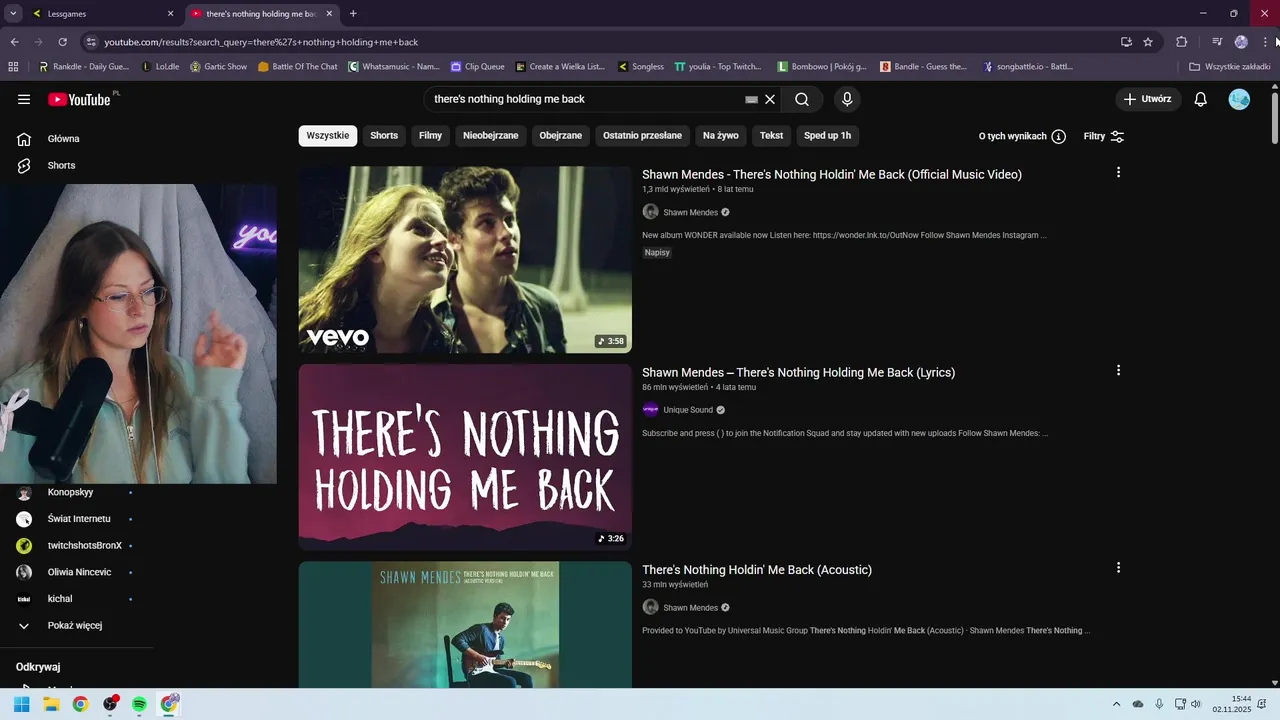Screen dimensions: 1280x720
Task: Open the apps grid in bookmarks bar
Action: 13,67
